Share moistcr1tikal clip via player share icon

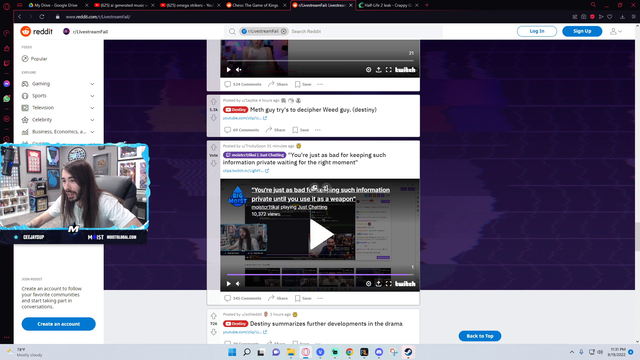click(x=378, y=284)
